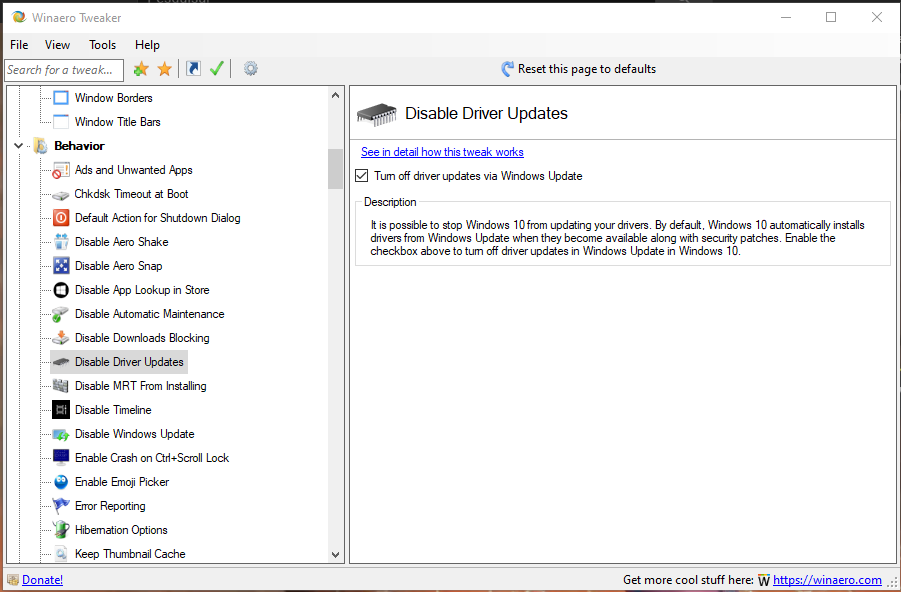Click the Keep Thumbnail Cache icon
The height and width of the screenshot is (592, 901).
[61, 554]
